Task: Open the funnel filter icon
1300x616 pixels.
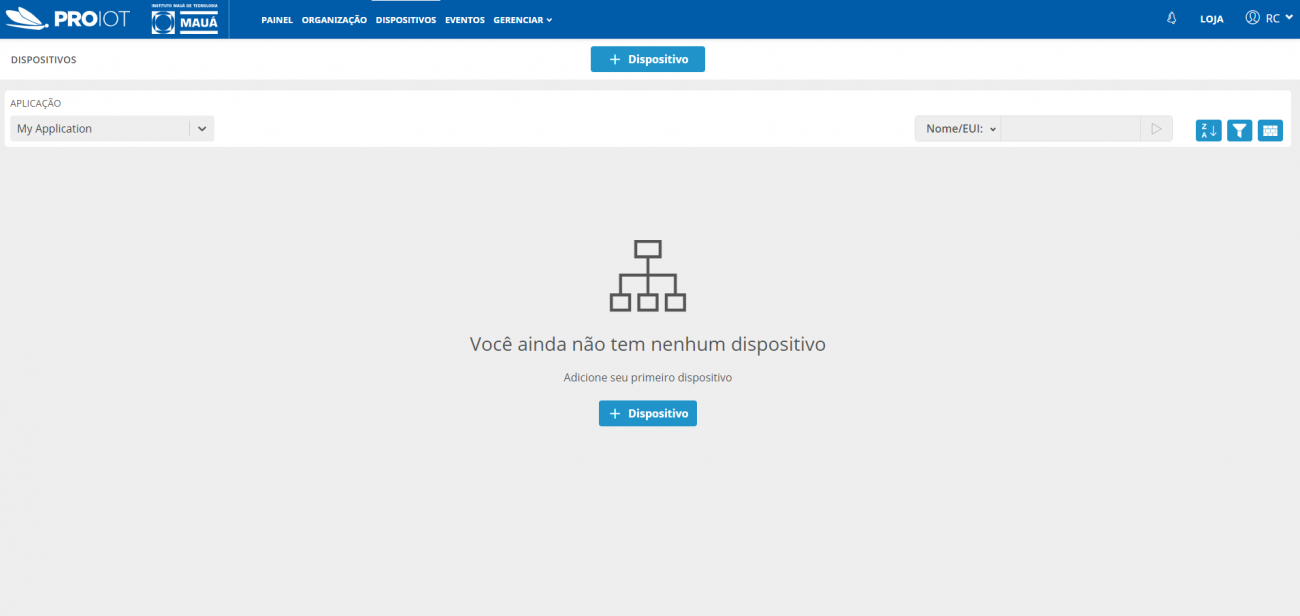Action: (x=1239, y=130)
